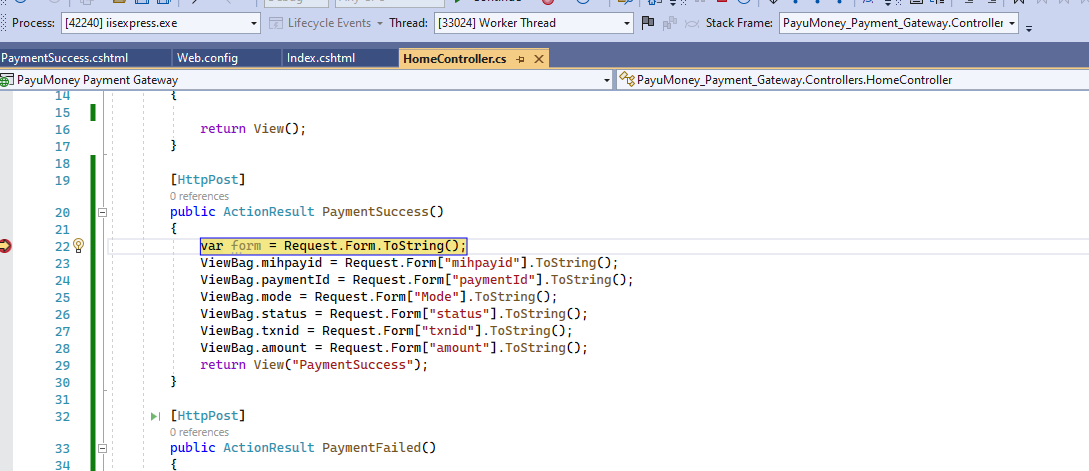Open the 0 references link above PaymentFailed

tap(199, 432)
